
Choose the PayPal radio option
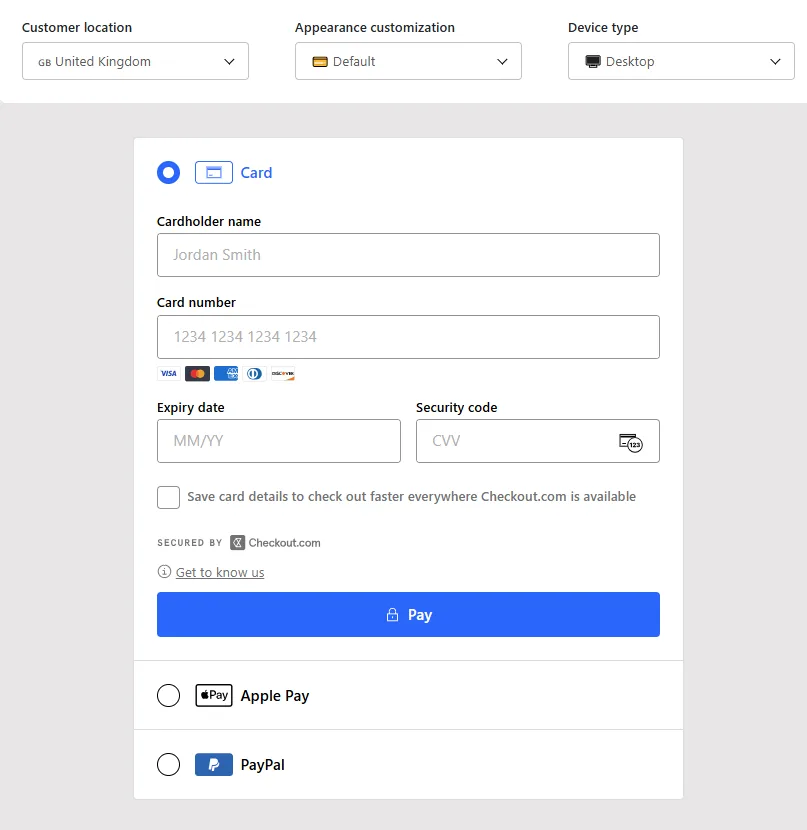pyautogui.click(x=168, y=764)
